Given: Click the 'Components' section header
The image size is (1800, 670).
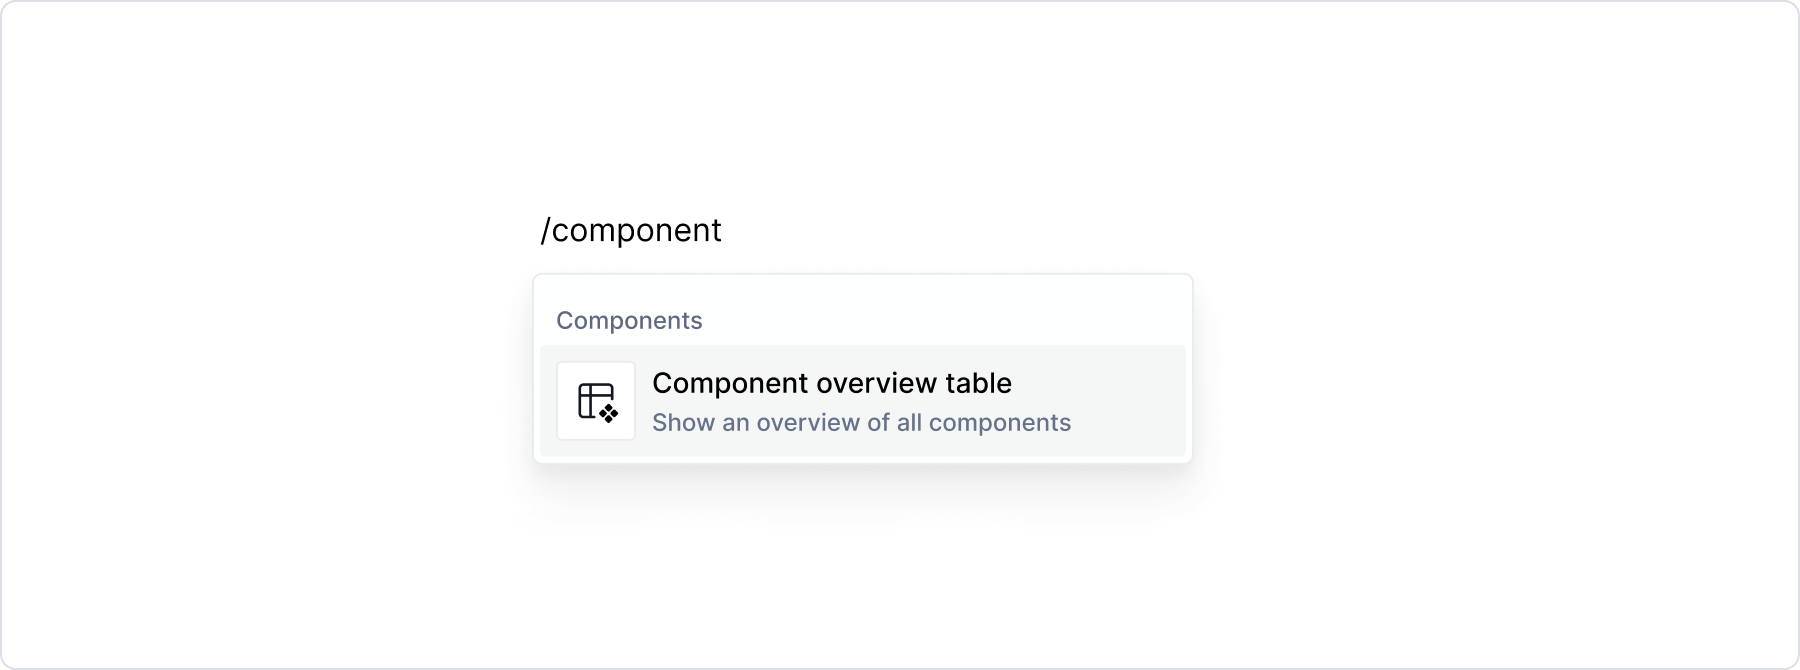Looking at the screenshot, I should [x=629, y=320].
